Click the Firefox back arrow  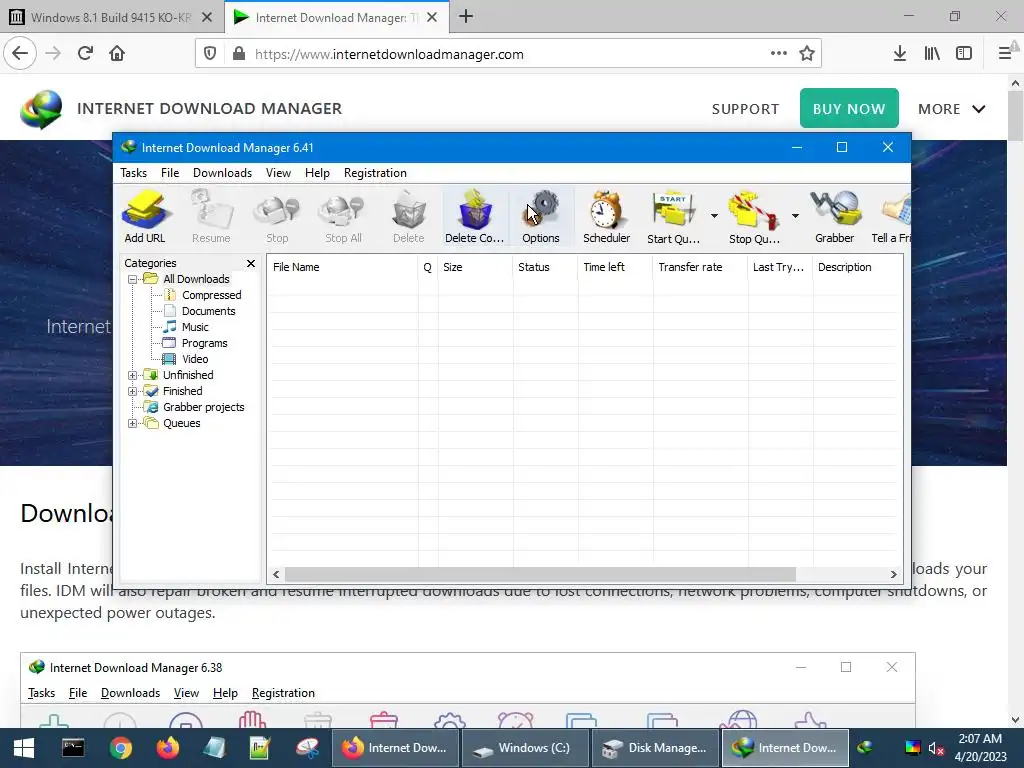pyautogui.click(x=20, y=54)
